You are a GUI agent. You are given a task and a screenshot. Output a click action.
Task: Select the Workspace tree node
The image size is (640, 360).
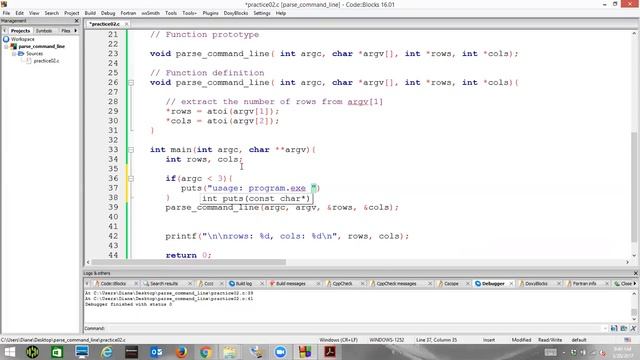click(x=22, y=39)
